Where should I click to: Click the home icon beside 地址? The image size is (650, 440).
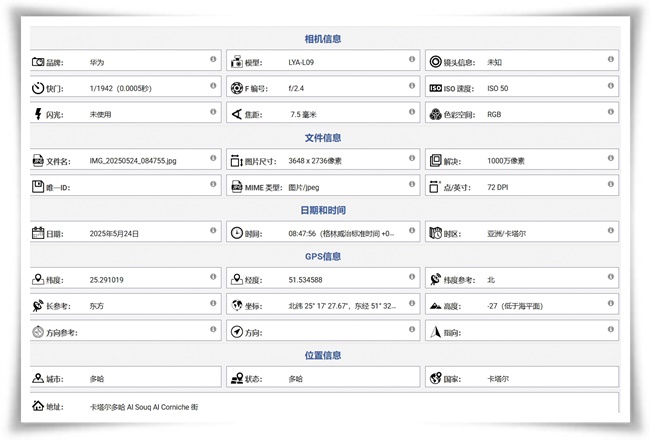tap(37, 407)
